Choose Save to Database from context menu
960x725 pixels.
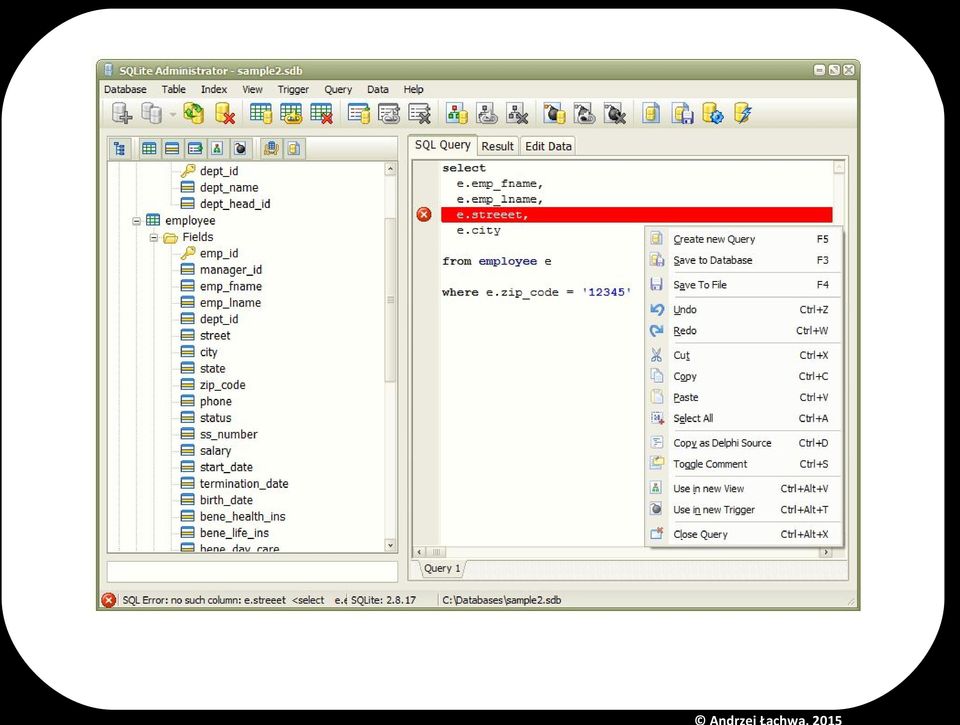[x=744, y=260]
